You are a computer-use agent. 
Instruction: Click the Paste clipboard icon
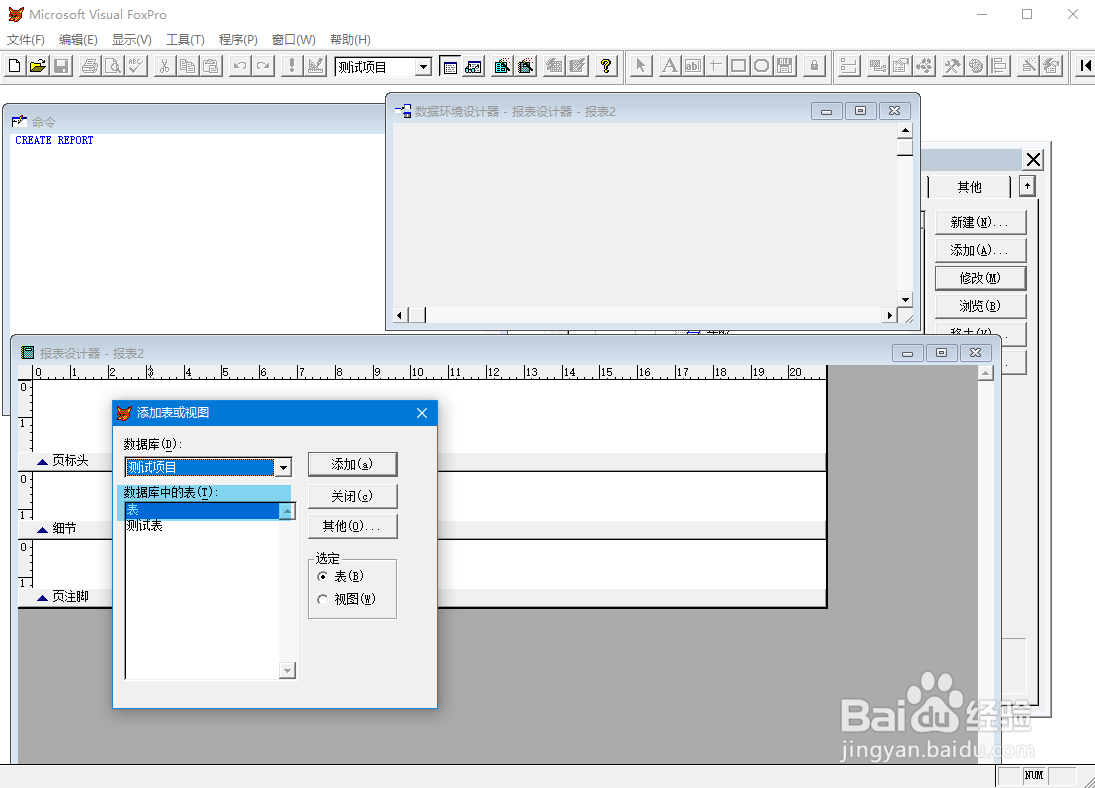pos(211,66)
